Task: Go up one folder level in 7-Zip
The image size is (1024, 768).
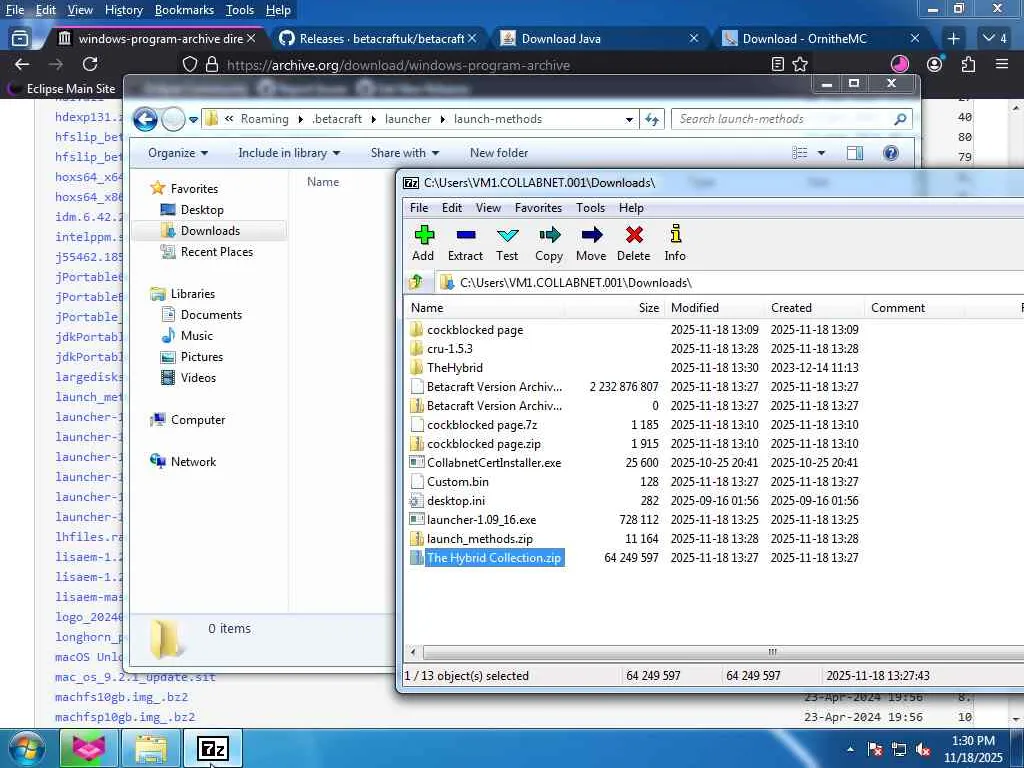Action: click(x=416, y=282)
